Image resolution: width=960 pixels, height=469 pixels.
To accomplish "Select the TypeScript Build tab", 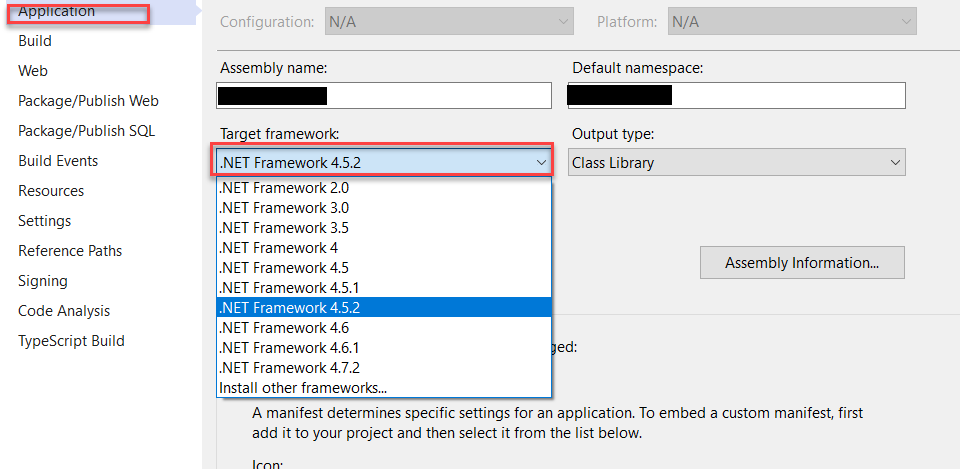I will [x=71, y=341].
